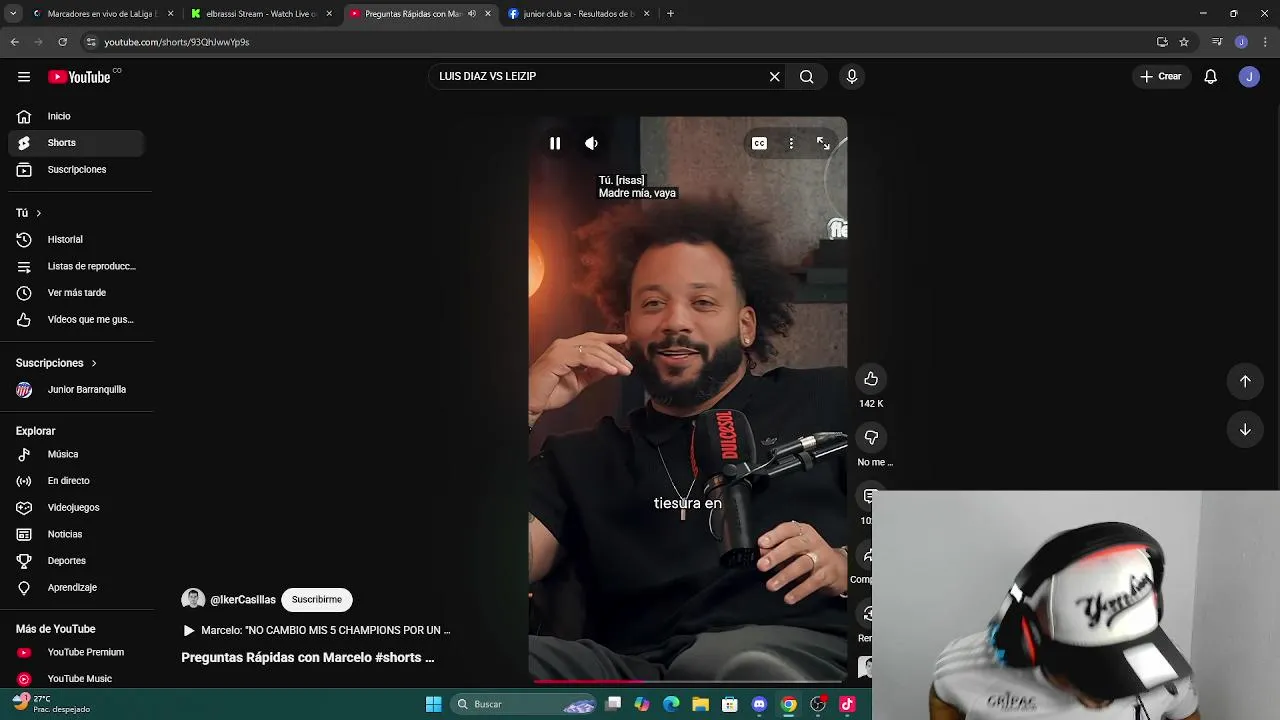Screen dimensions: 1280x720
Task: Open Música in Explorar
Action: click(76, 454)
